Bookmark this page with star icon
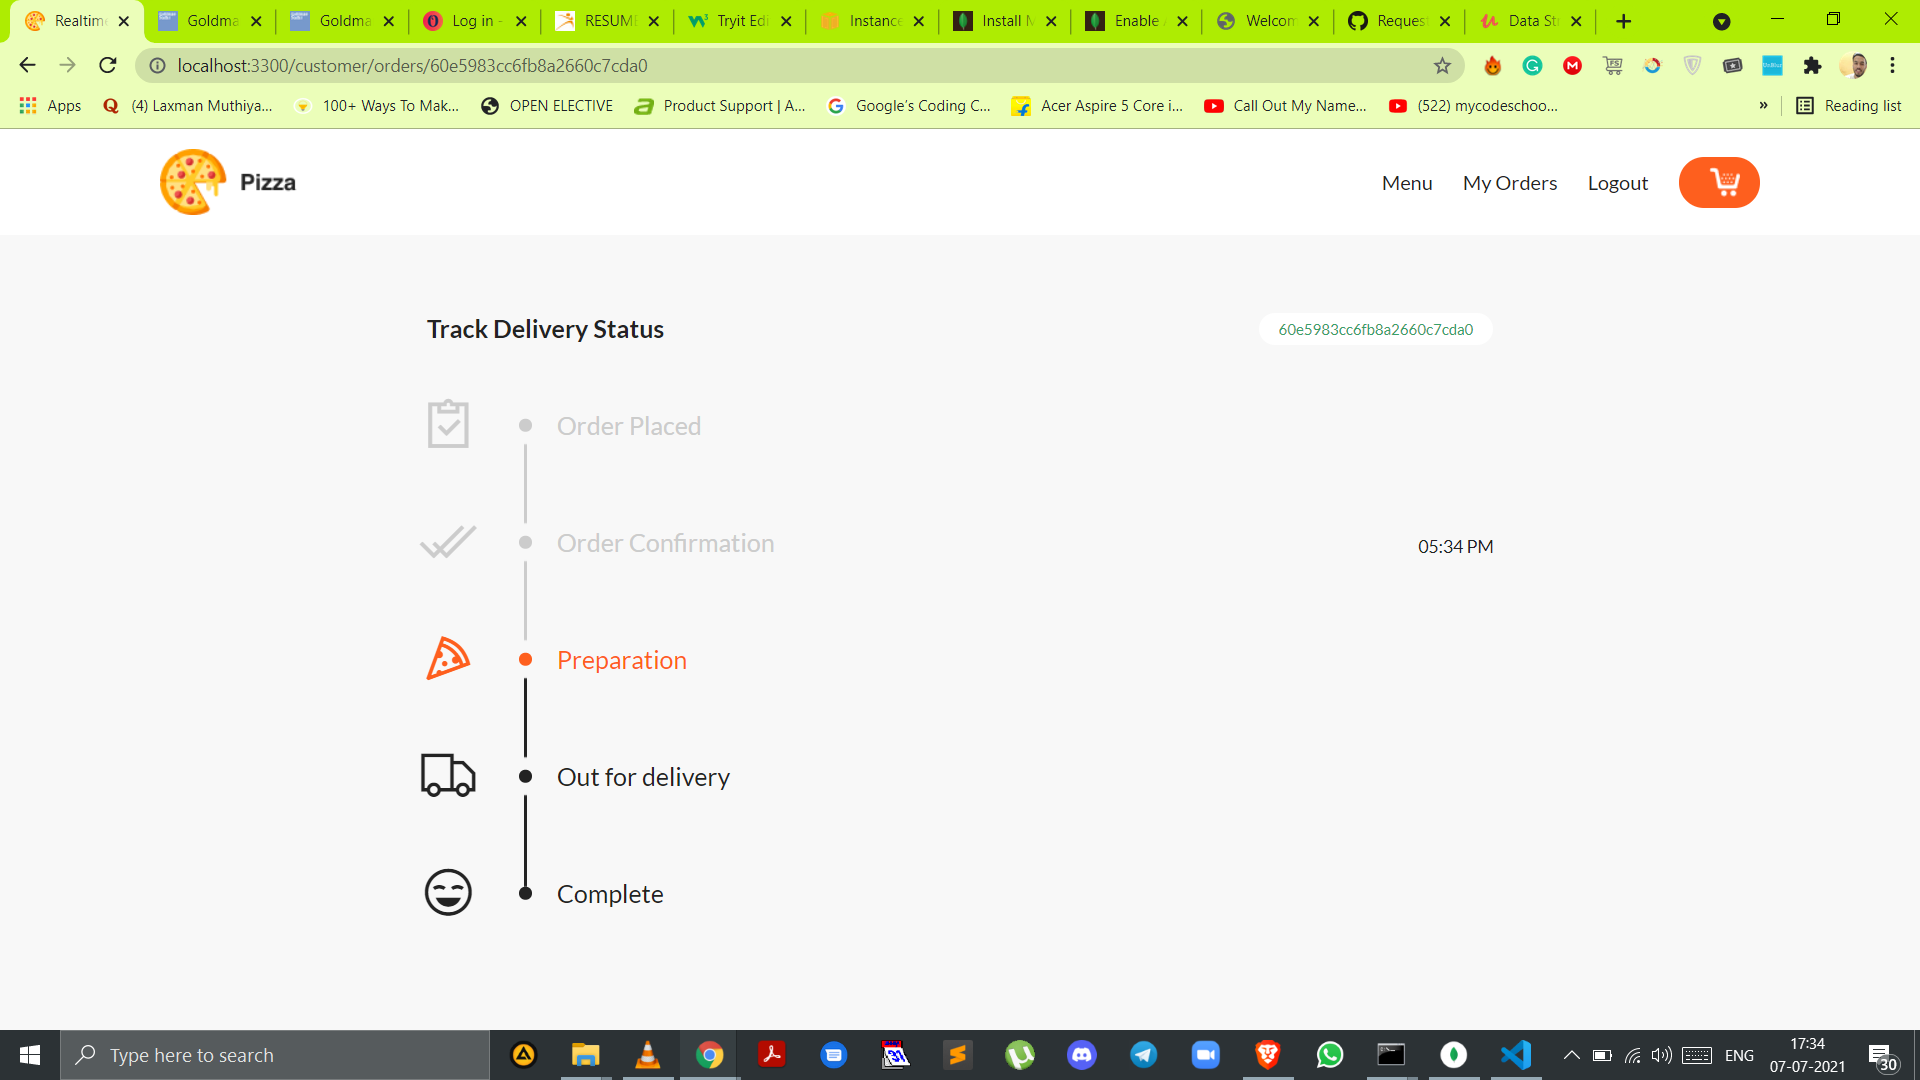Viewport: 1920px width, 1080px height. (x=1441, y=66)
